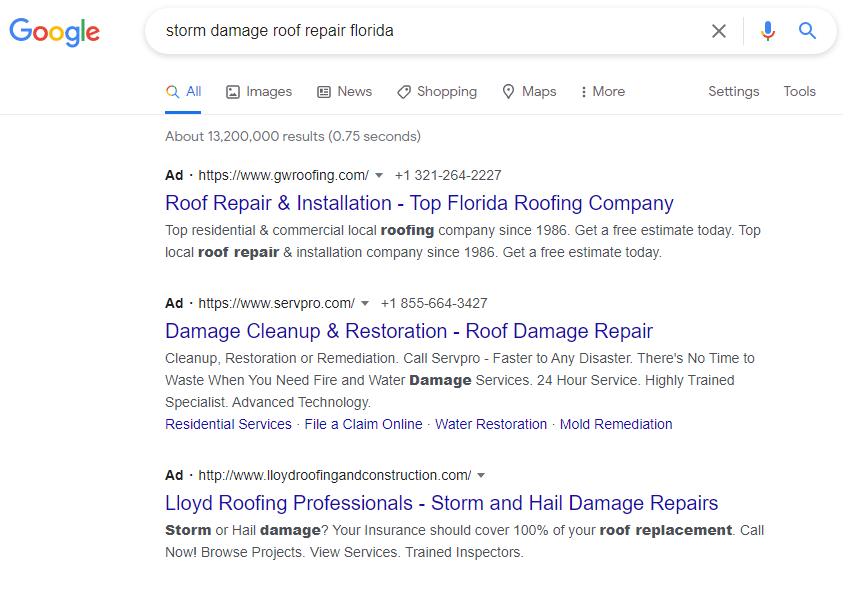This screenshot has width=843, height=589.
Task: Click the blue search magnifier icon
Action: [807, 31]
